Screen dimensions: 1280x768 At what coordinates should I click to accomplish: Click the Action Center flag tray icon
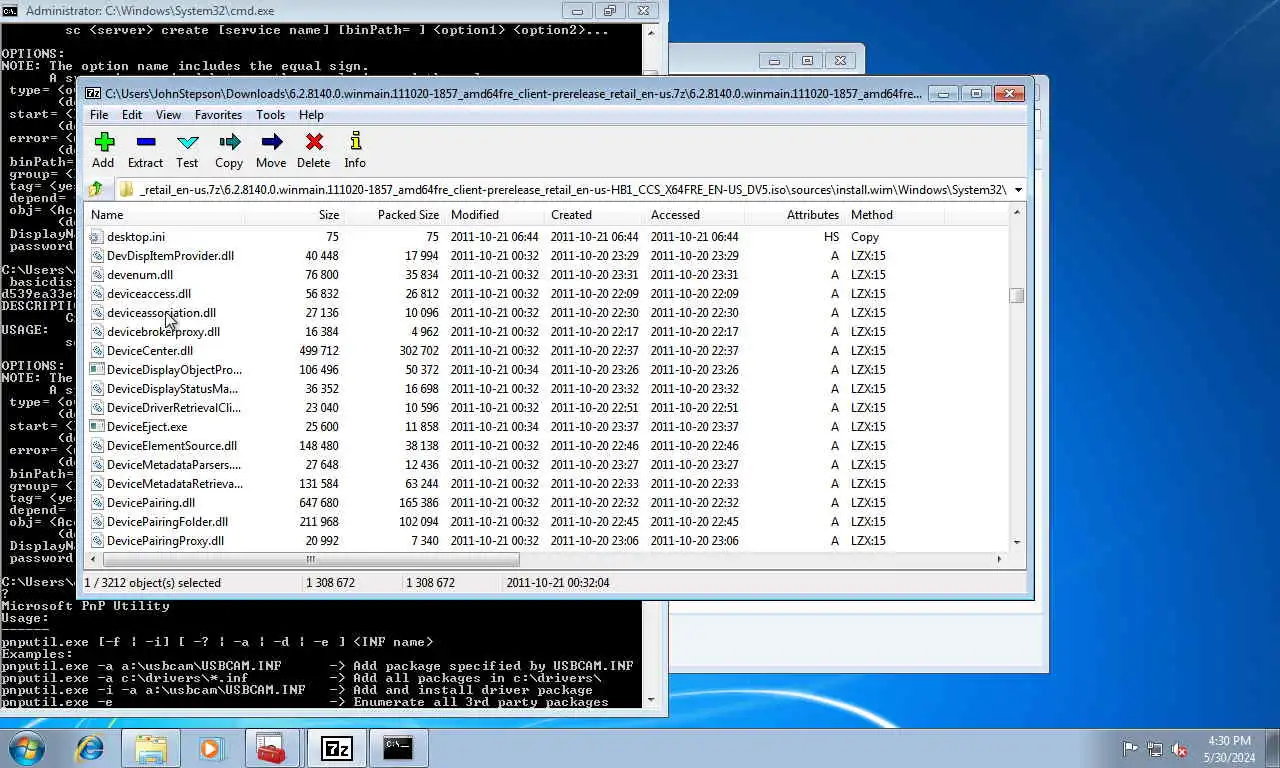tap(1130, 748)
